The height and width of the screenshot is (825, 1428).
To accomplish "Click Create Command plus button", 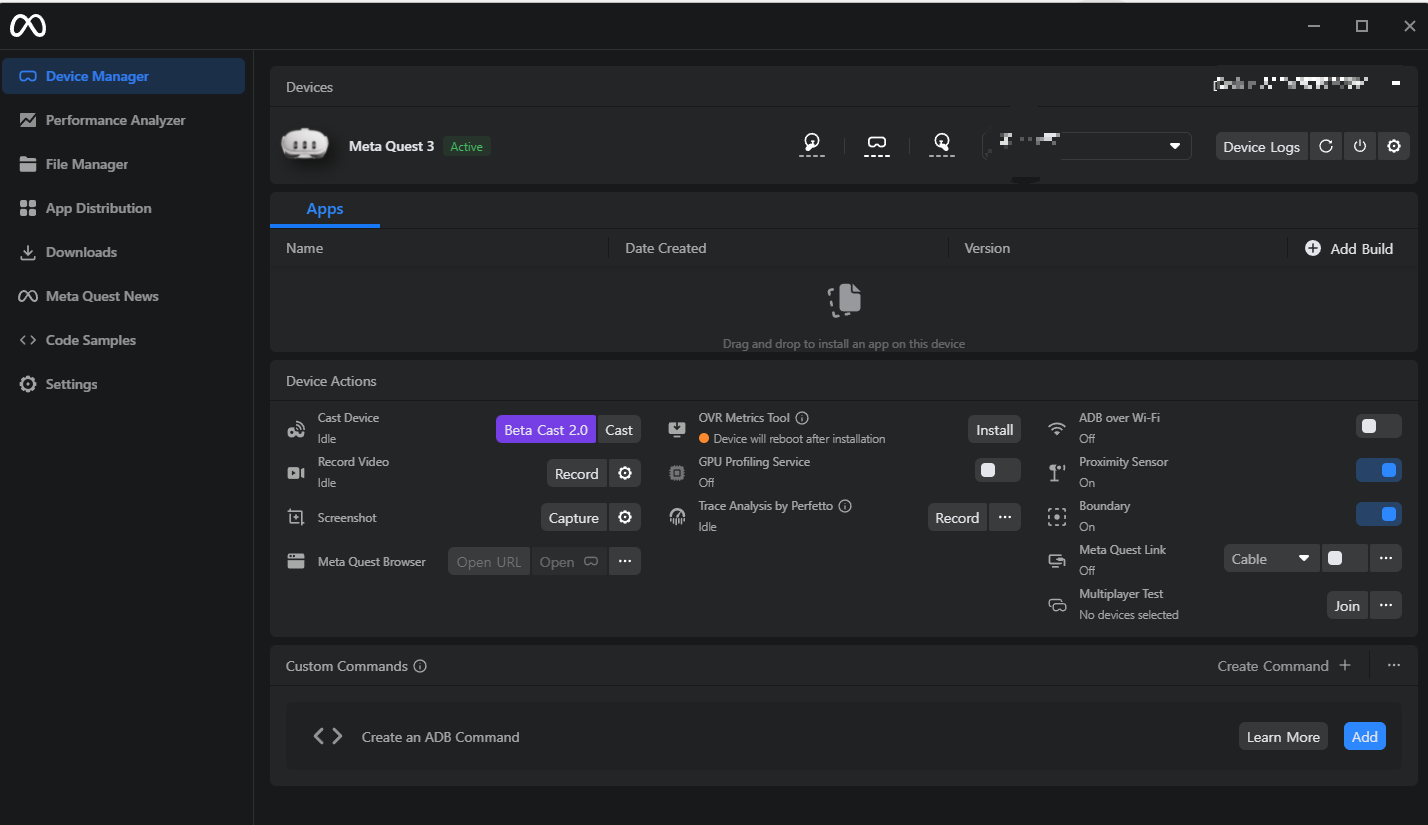I will pyautogui.click(x=1284, y=666).
